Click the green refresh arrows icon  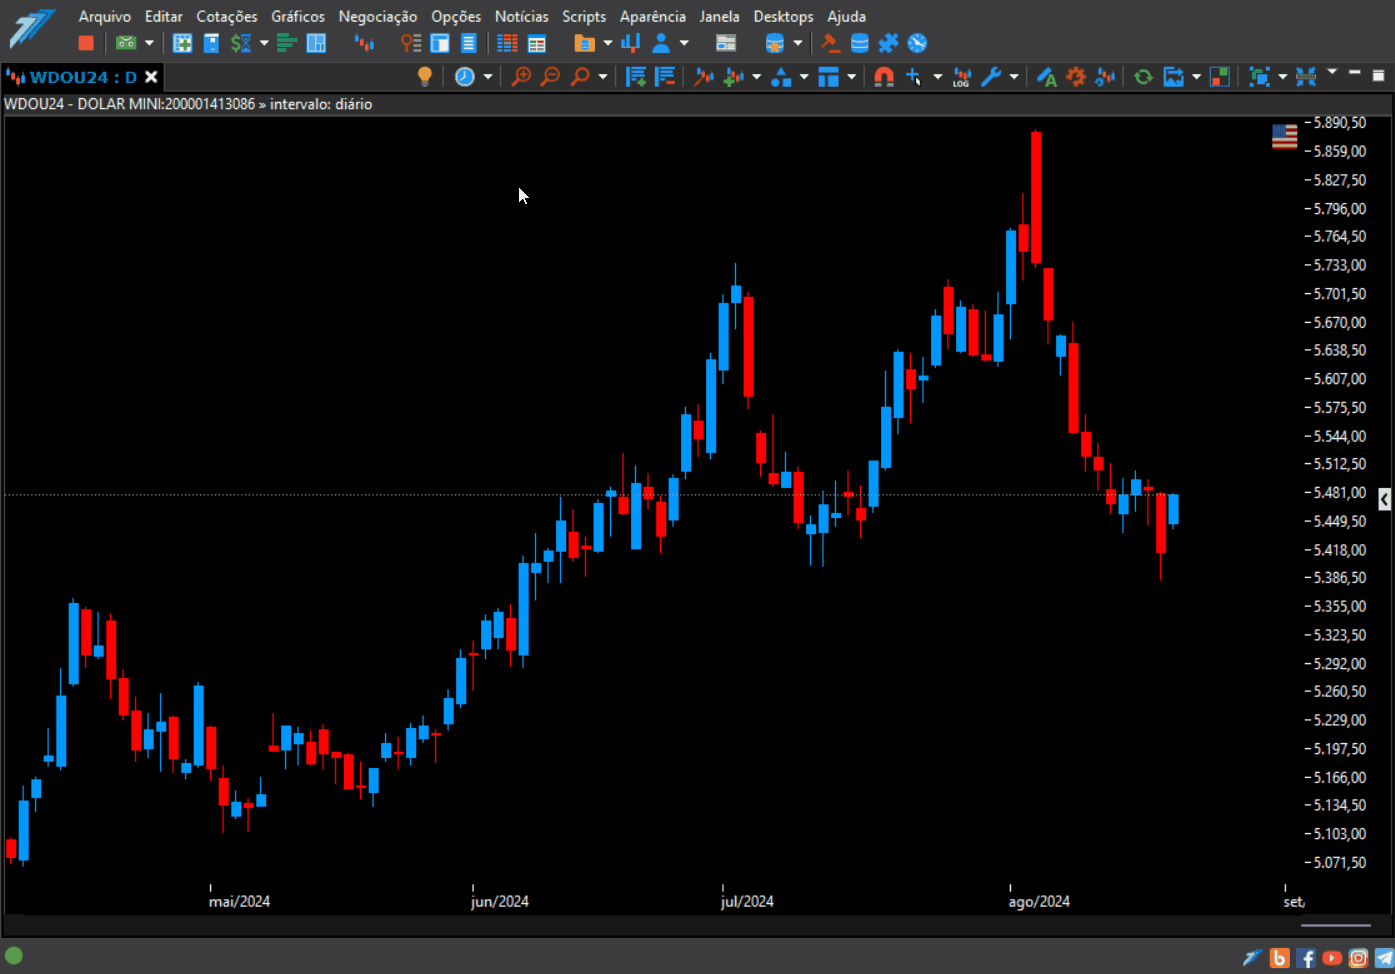1143,77
